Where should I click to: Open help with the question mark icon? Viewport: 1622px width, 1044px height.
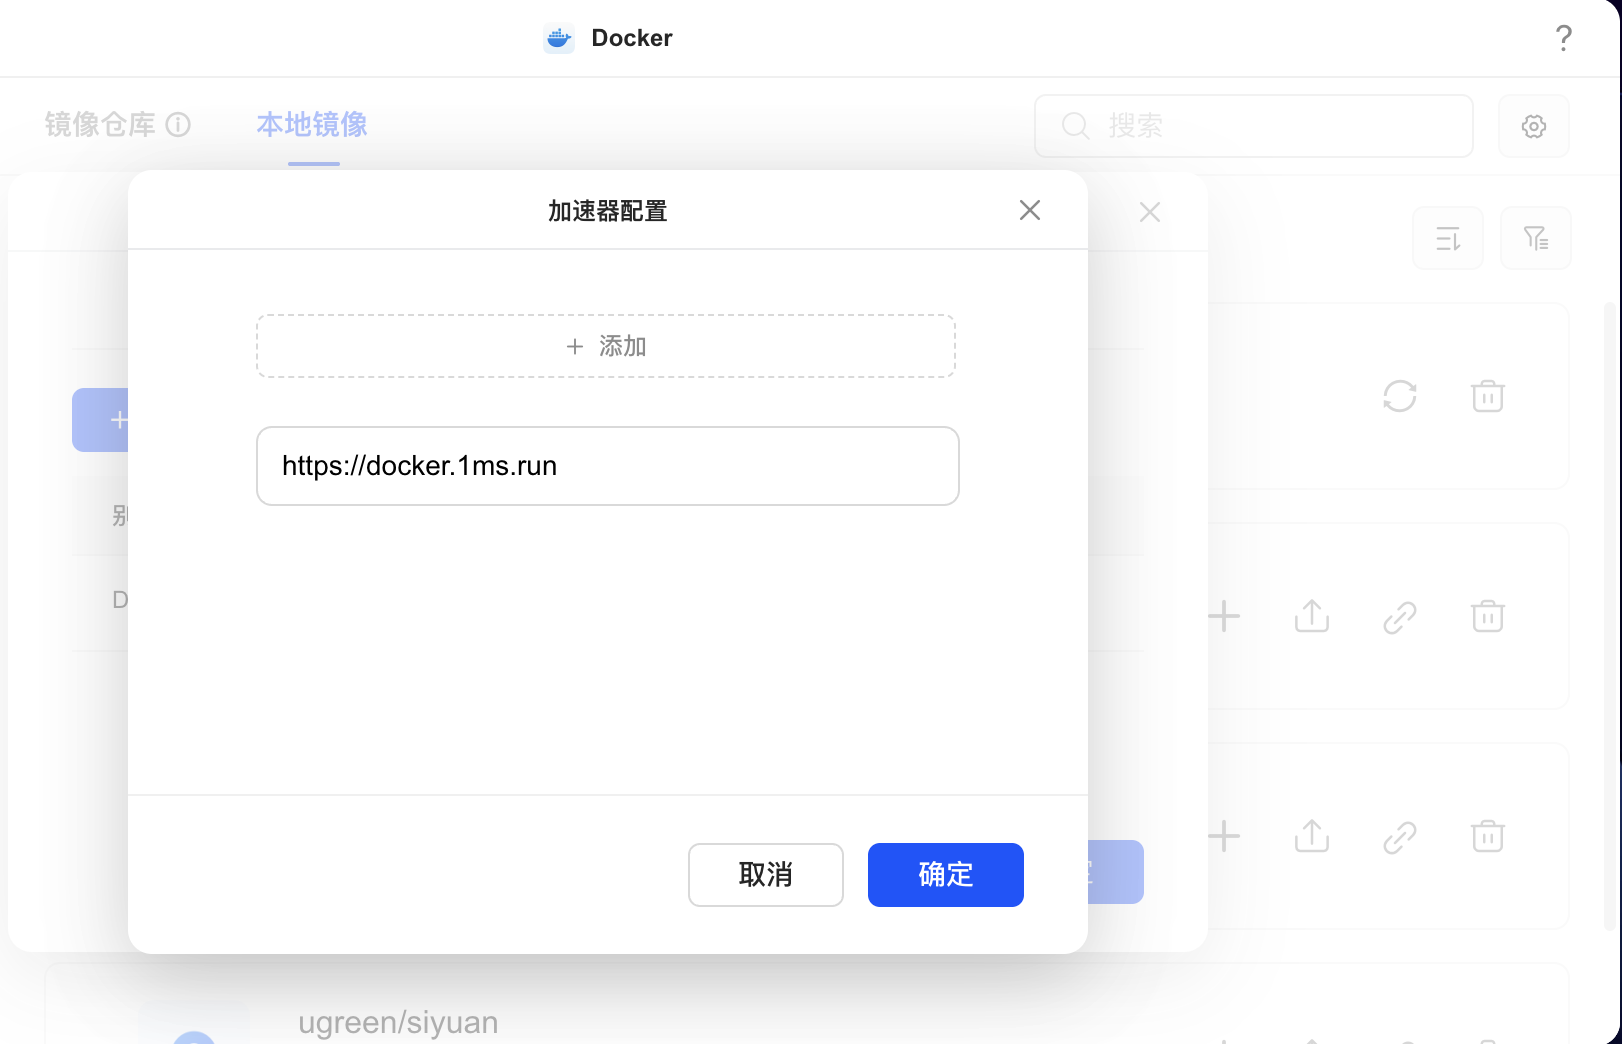[1564, 38]
